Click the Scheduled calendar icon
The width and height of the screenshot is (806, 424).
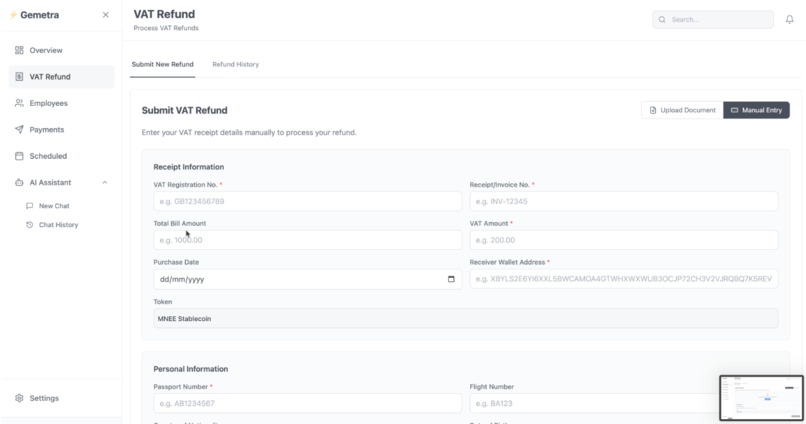click(x=19, y=156)
